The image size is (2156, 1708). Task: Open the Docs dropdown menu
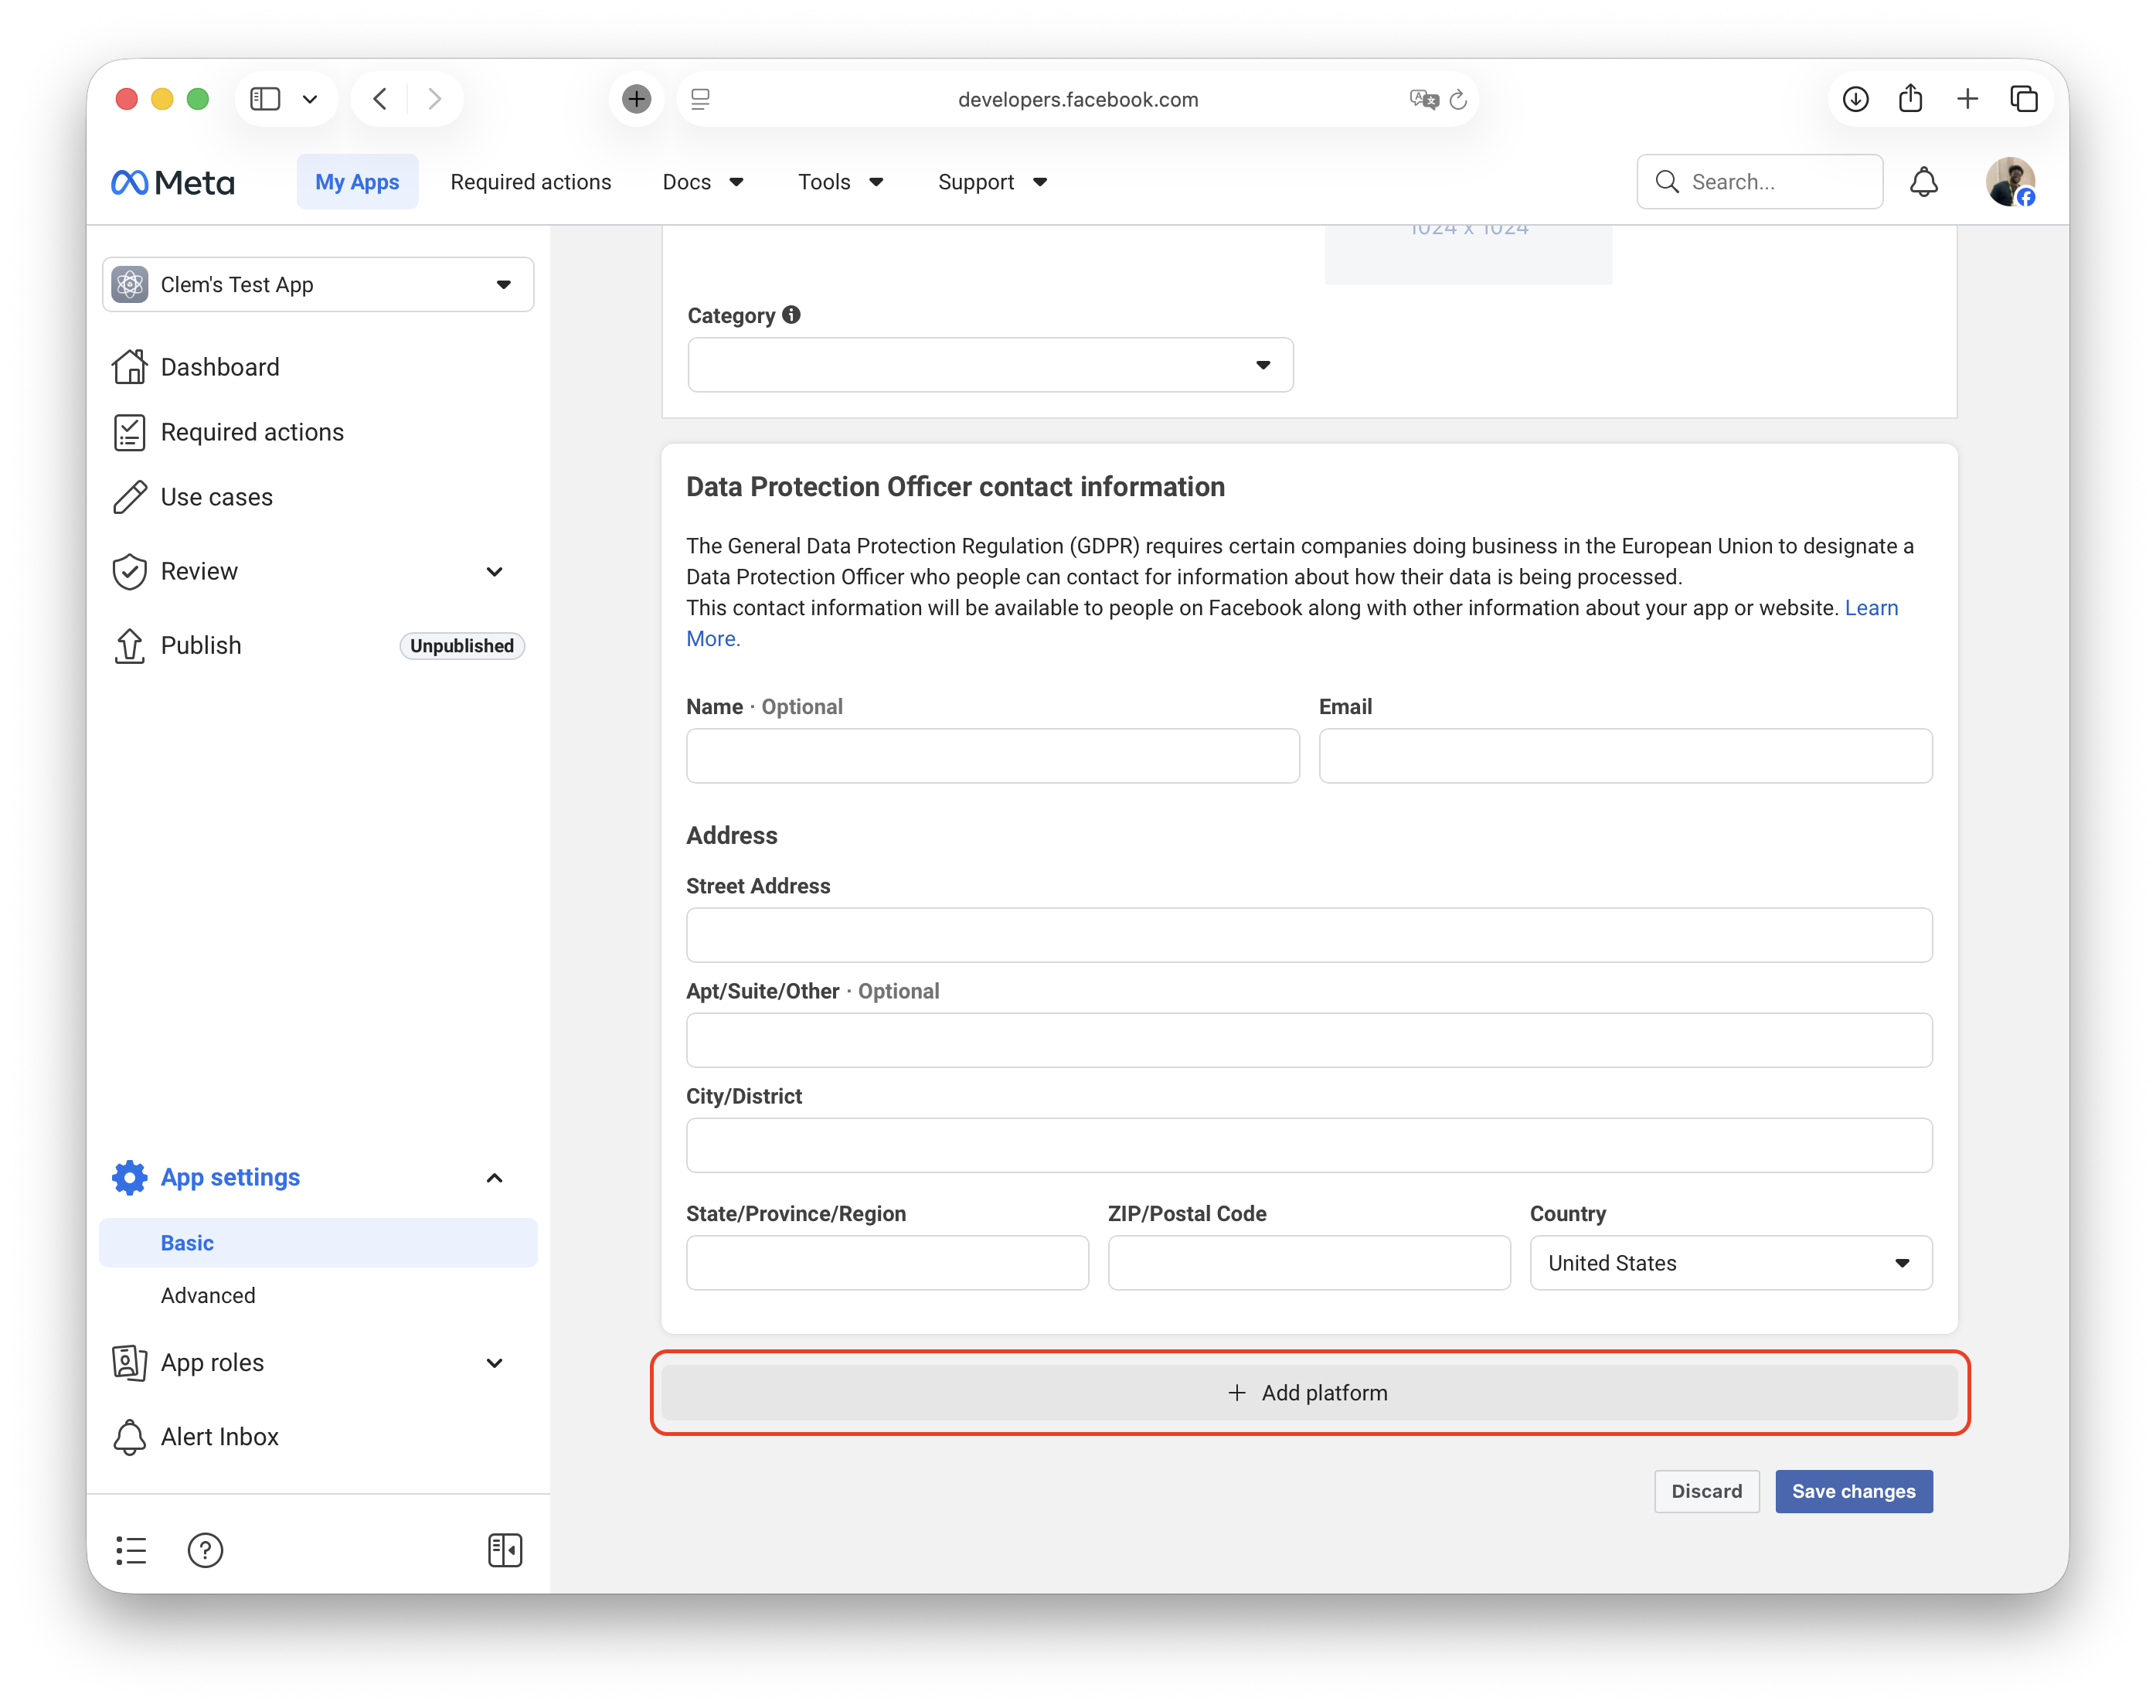click(x=703, y=182)
